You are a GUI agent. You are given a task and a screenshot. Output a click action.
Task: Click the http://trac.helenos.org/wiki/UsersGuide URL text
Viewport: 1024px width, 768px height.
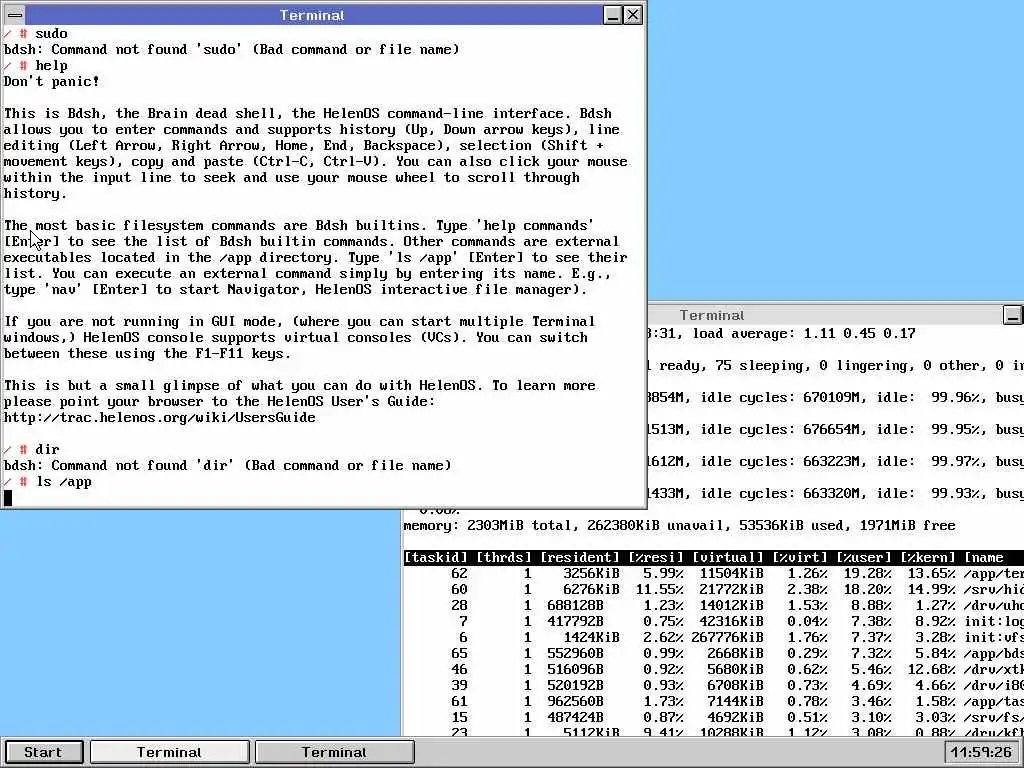click(x=159, y=417)
